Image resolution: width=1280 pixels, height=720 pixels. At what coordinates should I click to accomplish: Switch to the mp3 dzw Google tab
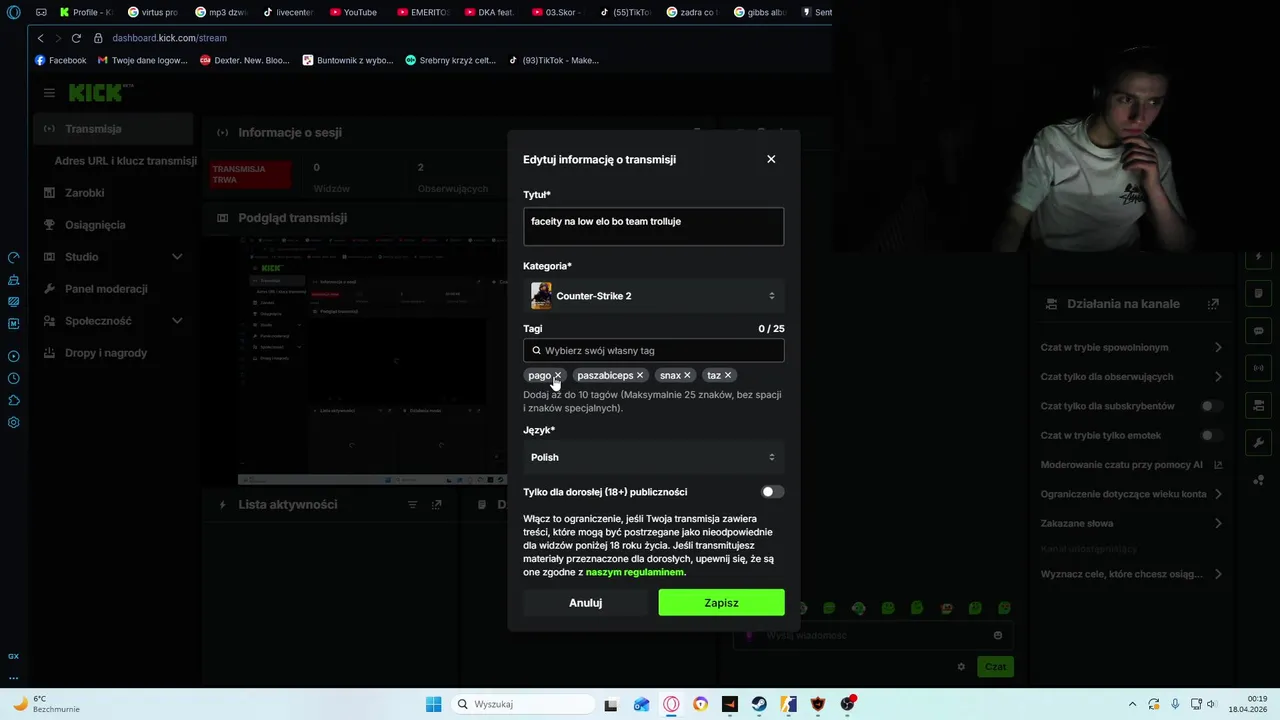(x=220, y=12)
